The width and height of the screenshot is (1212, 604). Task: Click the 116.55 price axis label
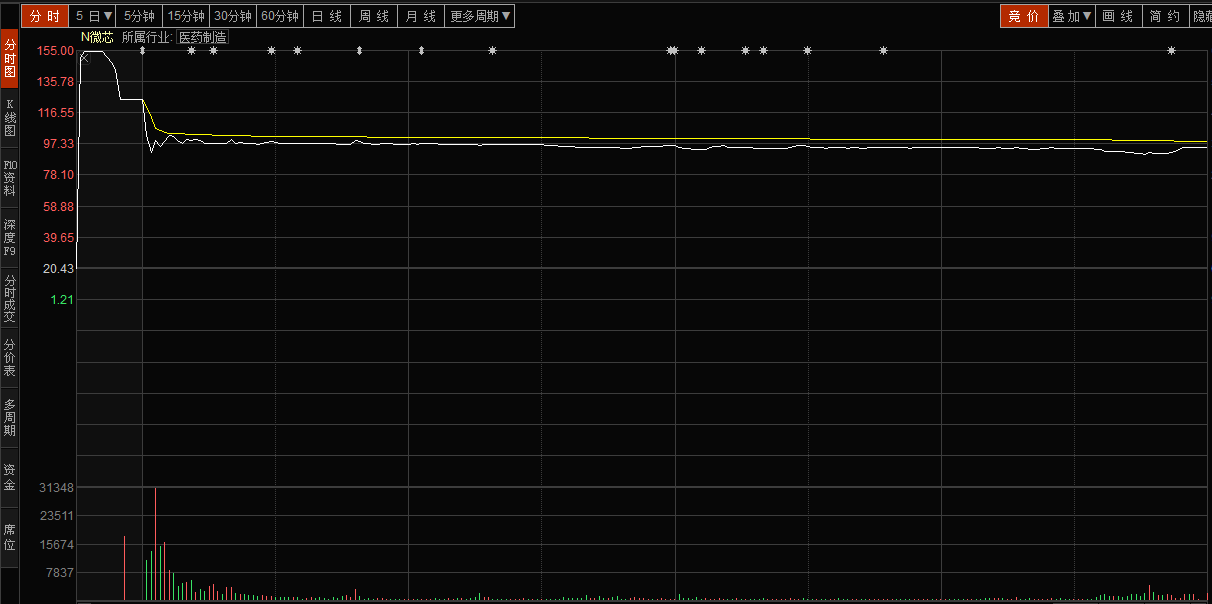[x=55, y=113]
